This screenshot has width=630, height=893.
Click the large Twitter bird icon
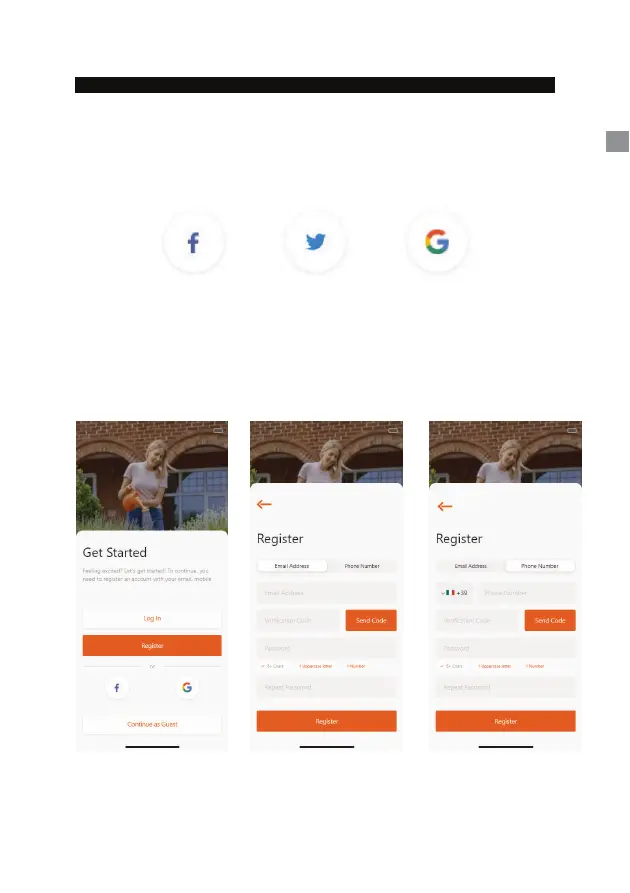(x=316, y=243)
